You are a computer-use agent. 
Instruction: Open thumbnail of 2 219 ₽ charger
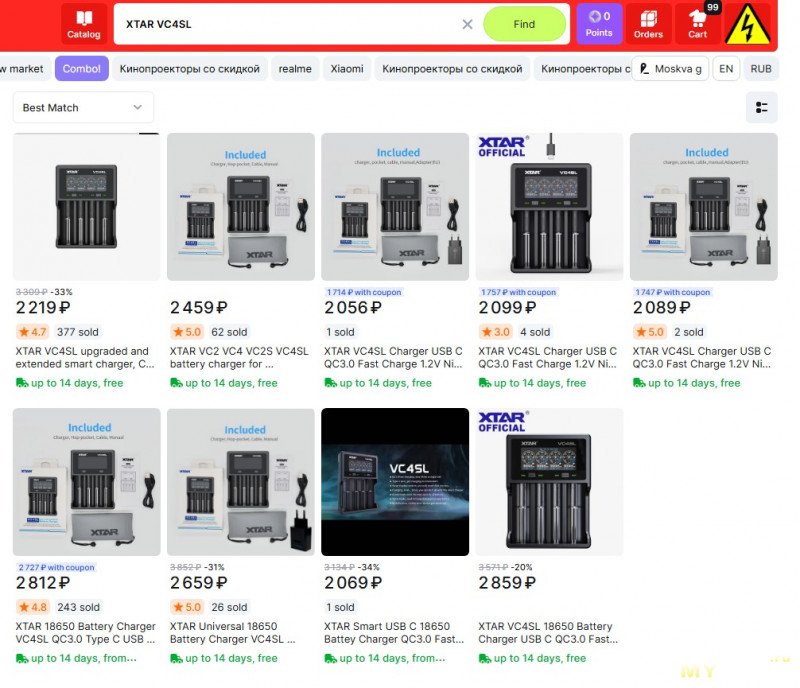86,207
